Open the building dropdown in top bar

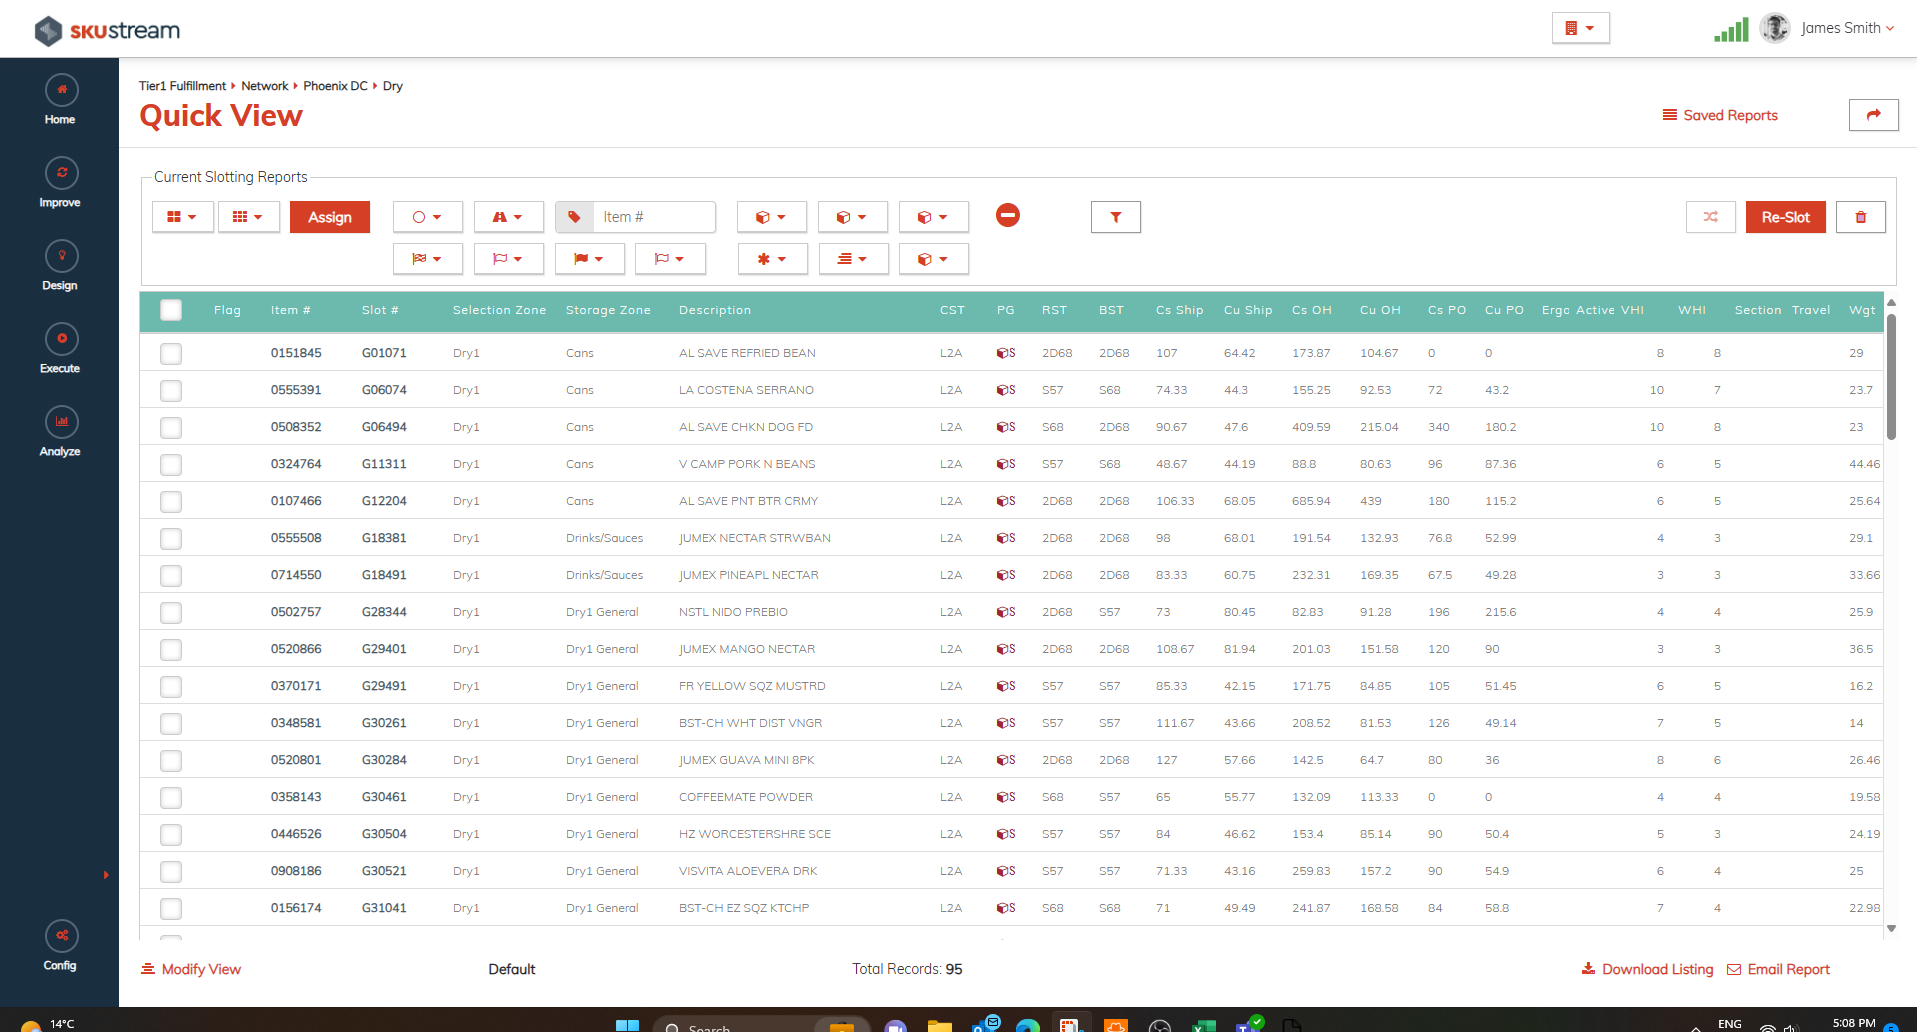coord(1580,28)
